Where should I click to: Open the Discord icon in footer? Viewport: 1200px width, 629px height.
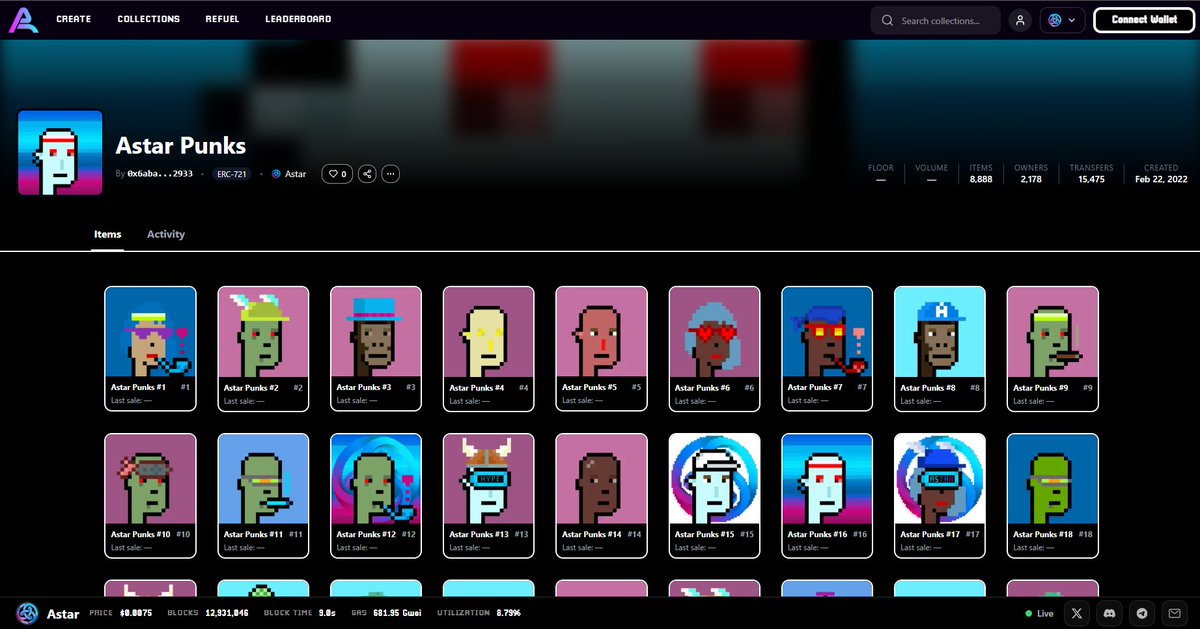1110,613
